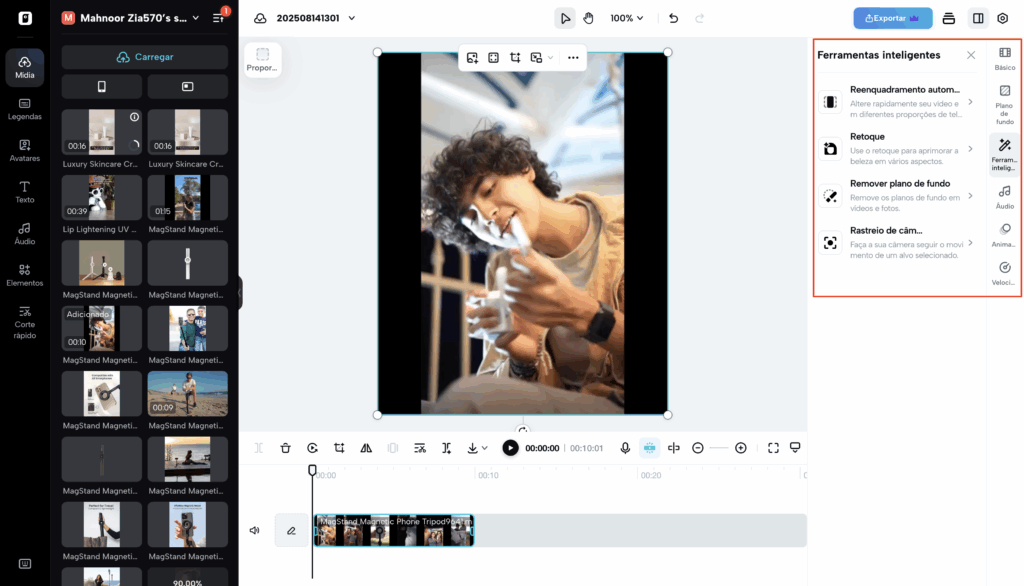The image size is (1024, 586).
Task: Click the microphone voice-over record icon
Action: point(625,448)
